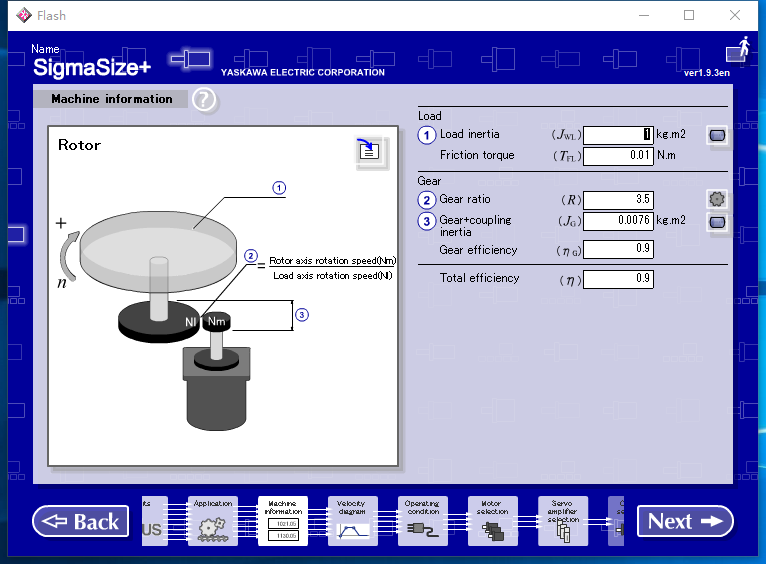Click the Gear efficiency input field
The image size is (766, 564).
(618, 249)
